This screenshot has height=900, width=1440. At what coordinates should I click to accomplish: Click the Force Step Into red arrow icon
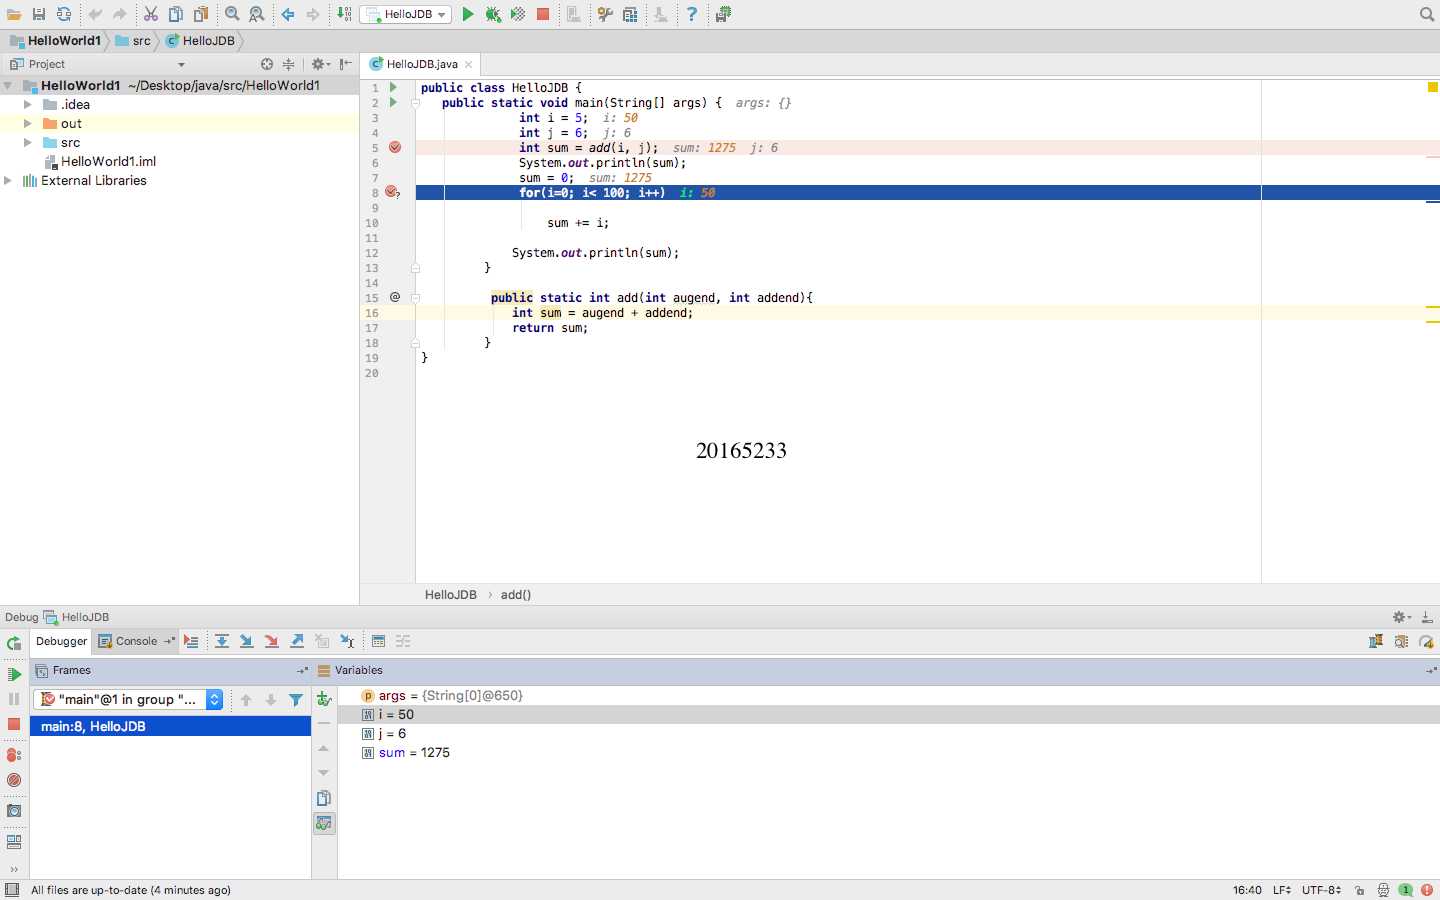pyautogui.click(x=272, y=641)
